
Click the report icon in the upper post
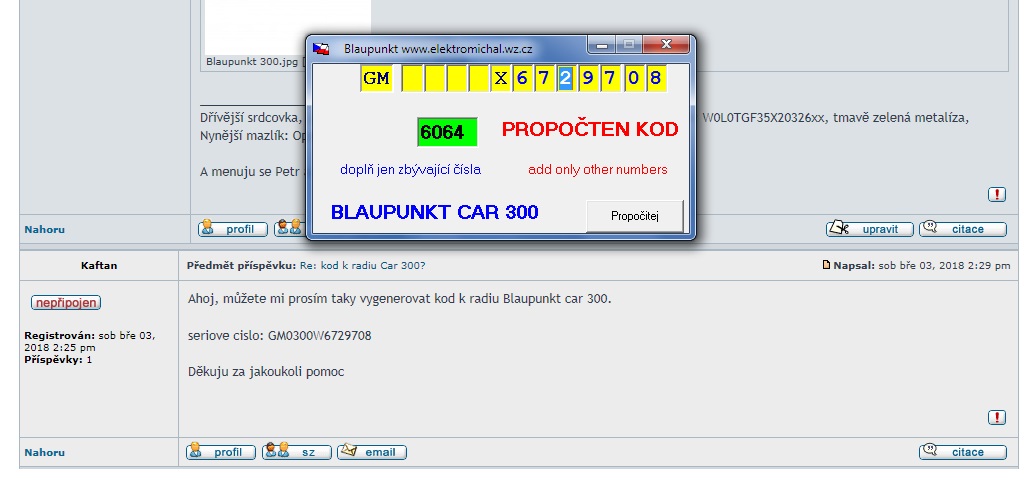(x=996, y=194)
